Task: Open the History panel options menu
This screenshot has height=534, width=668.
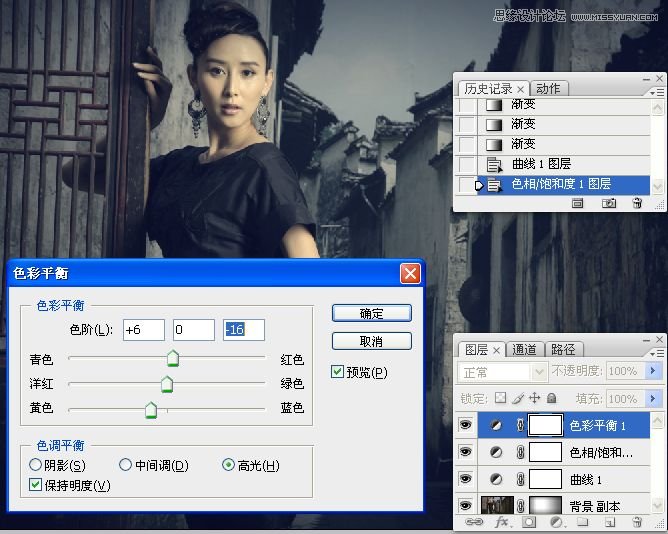Action: [657, 92]
